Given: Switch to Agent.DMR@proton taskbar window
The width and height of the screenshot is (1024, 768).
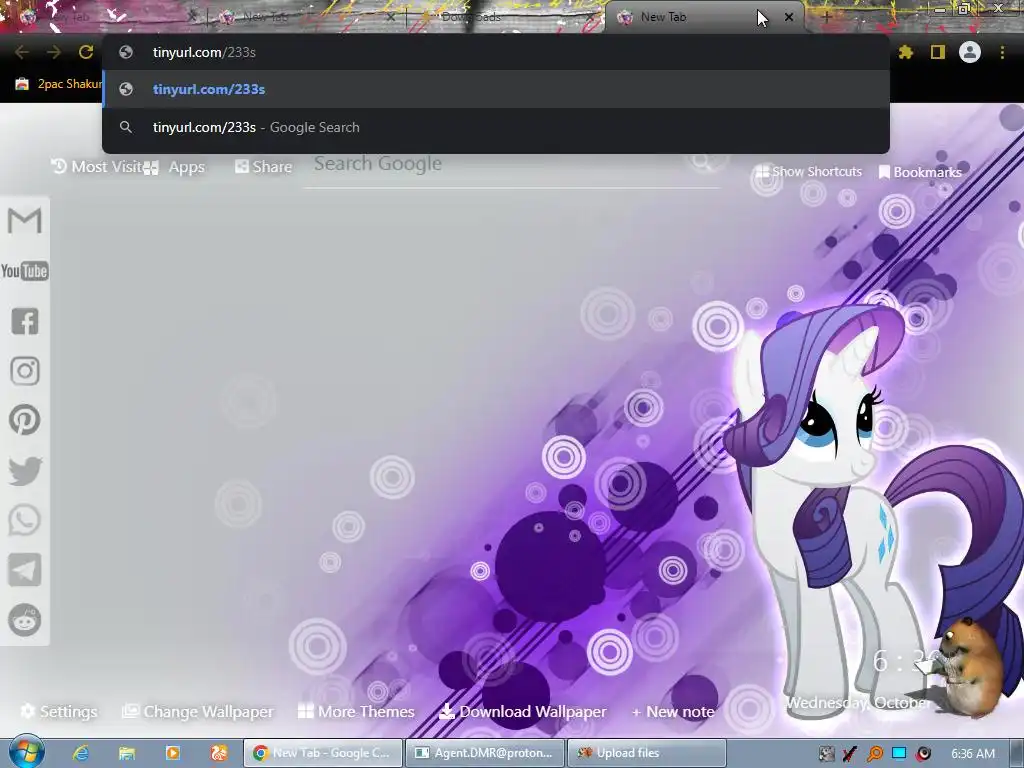Looking at the screenshot, I should pyautogui.click(x=485, y=753).
